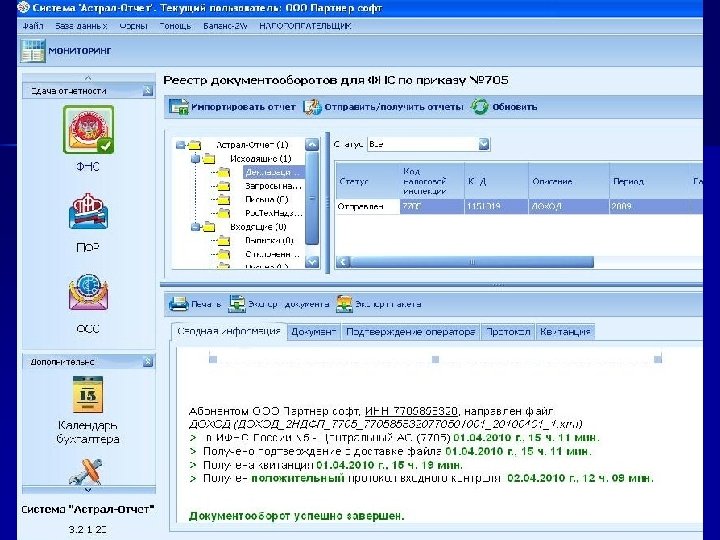Open the НАЛОГОПЛАТЕЛЬЩИК menu
The width and height of the screenshot is (720, 540).
point(305,26)
